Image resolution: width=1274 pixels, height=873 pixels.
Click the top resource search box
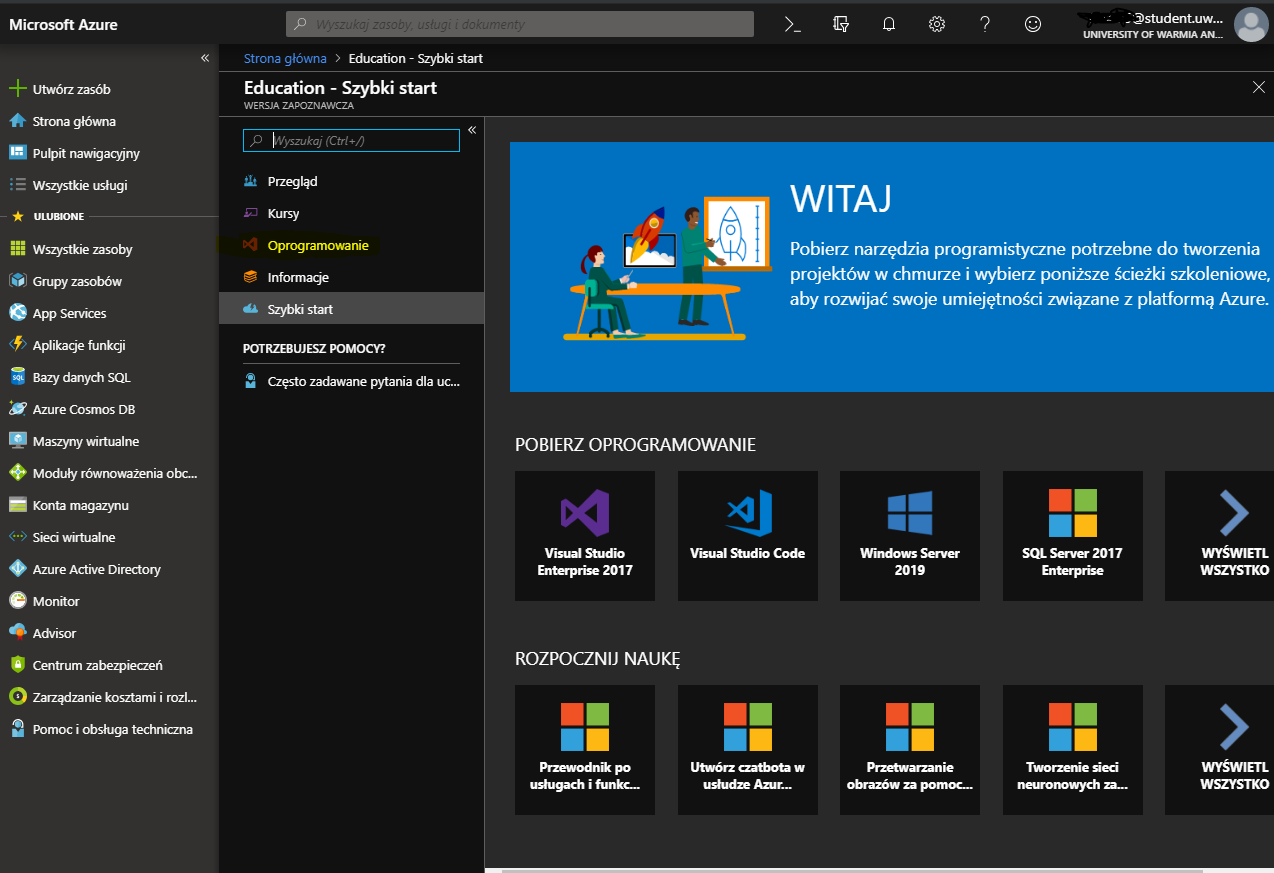520,24
